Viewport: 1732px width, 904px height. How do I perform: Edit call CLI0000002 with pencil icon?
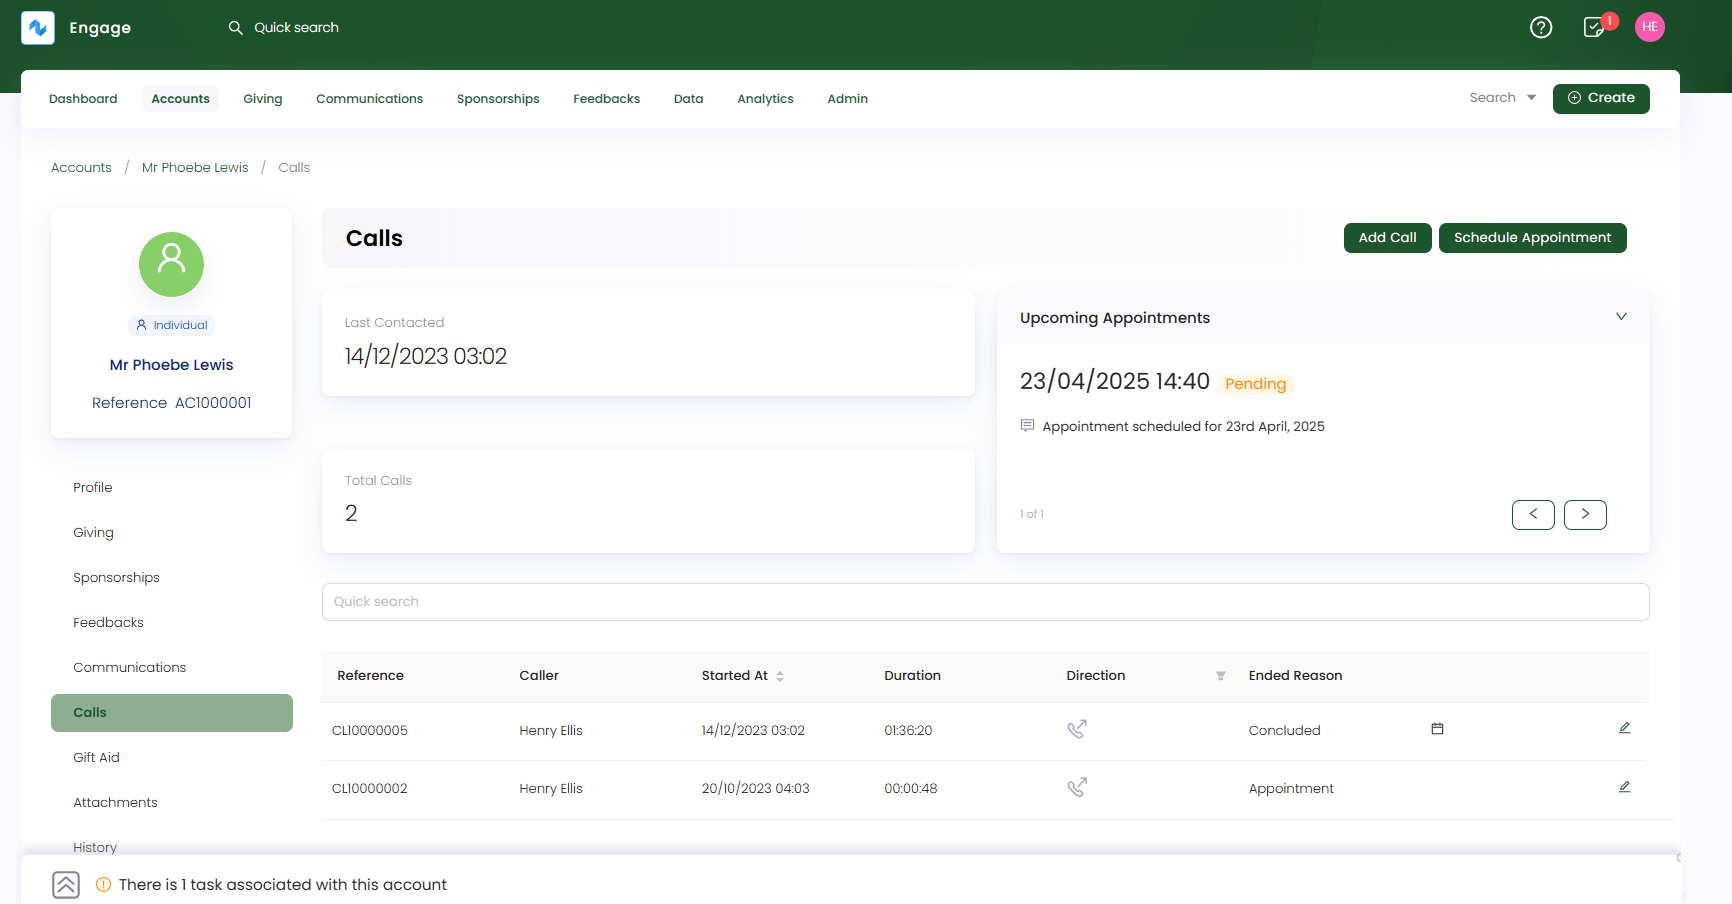(1624, 787)
